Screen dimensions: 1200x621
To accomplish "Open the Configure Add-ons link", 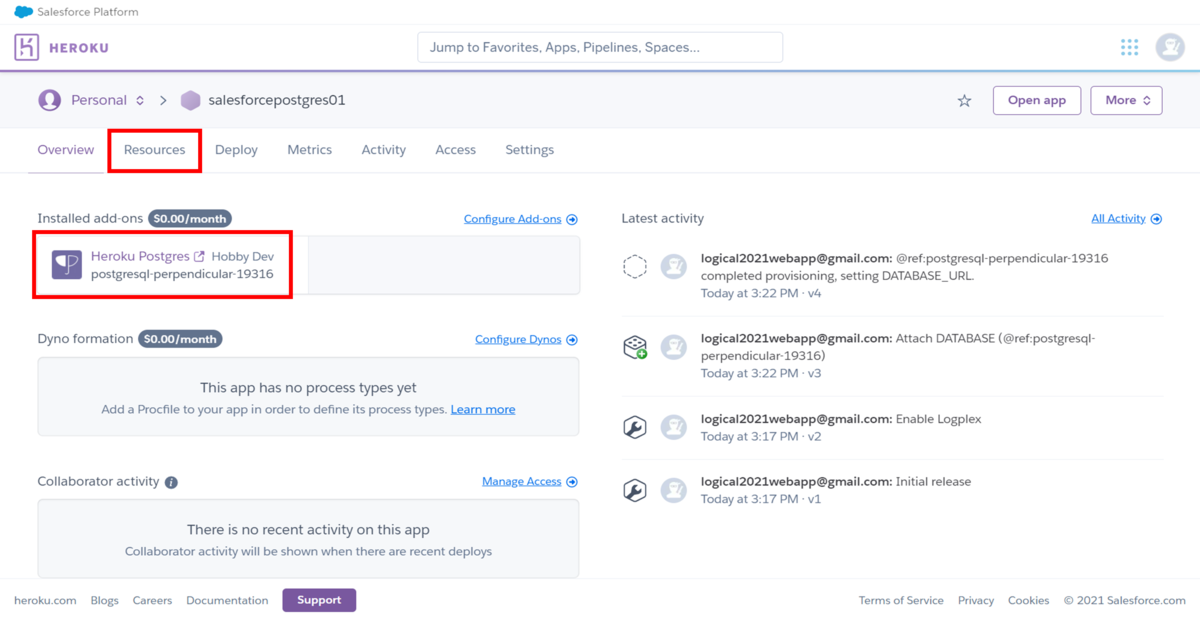I will pyautogui.click(x=513, y=219).
